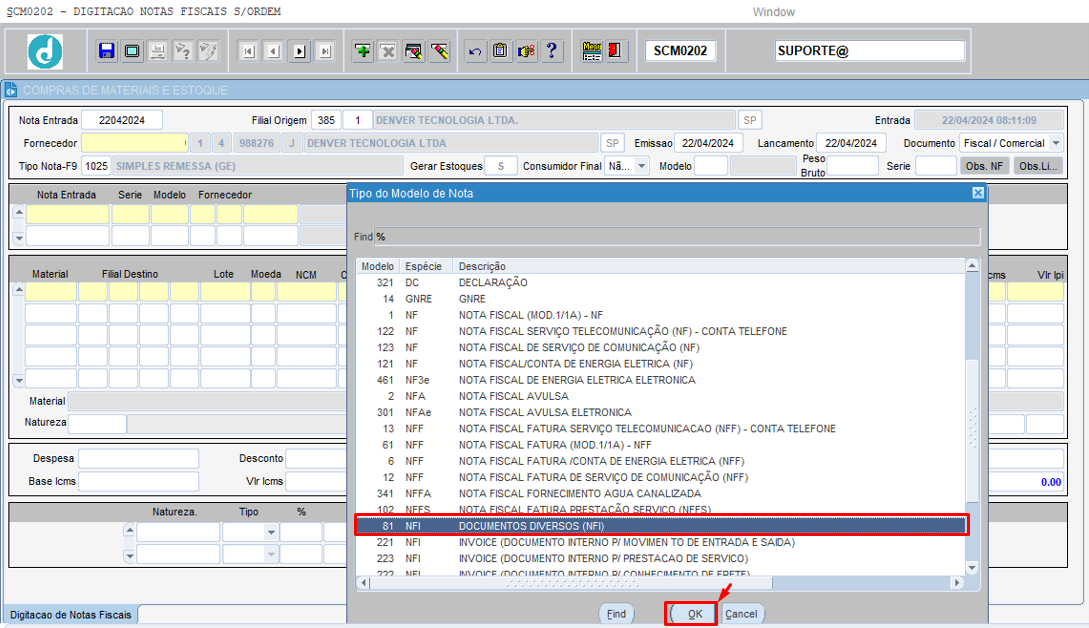Click the Find text field in dialog
The width and height of the screenshot is (1089, 628).
(677, 237)
